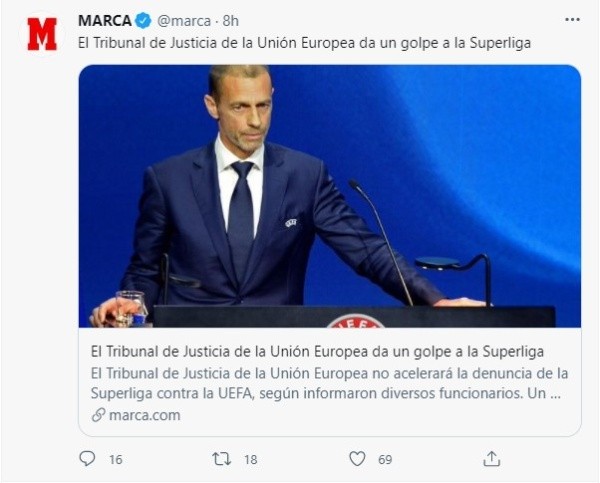This screenshot has height=483, width=600.
Task: Click the UEFA logo on the podium image
Action: tap(354, 321)
